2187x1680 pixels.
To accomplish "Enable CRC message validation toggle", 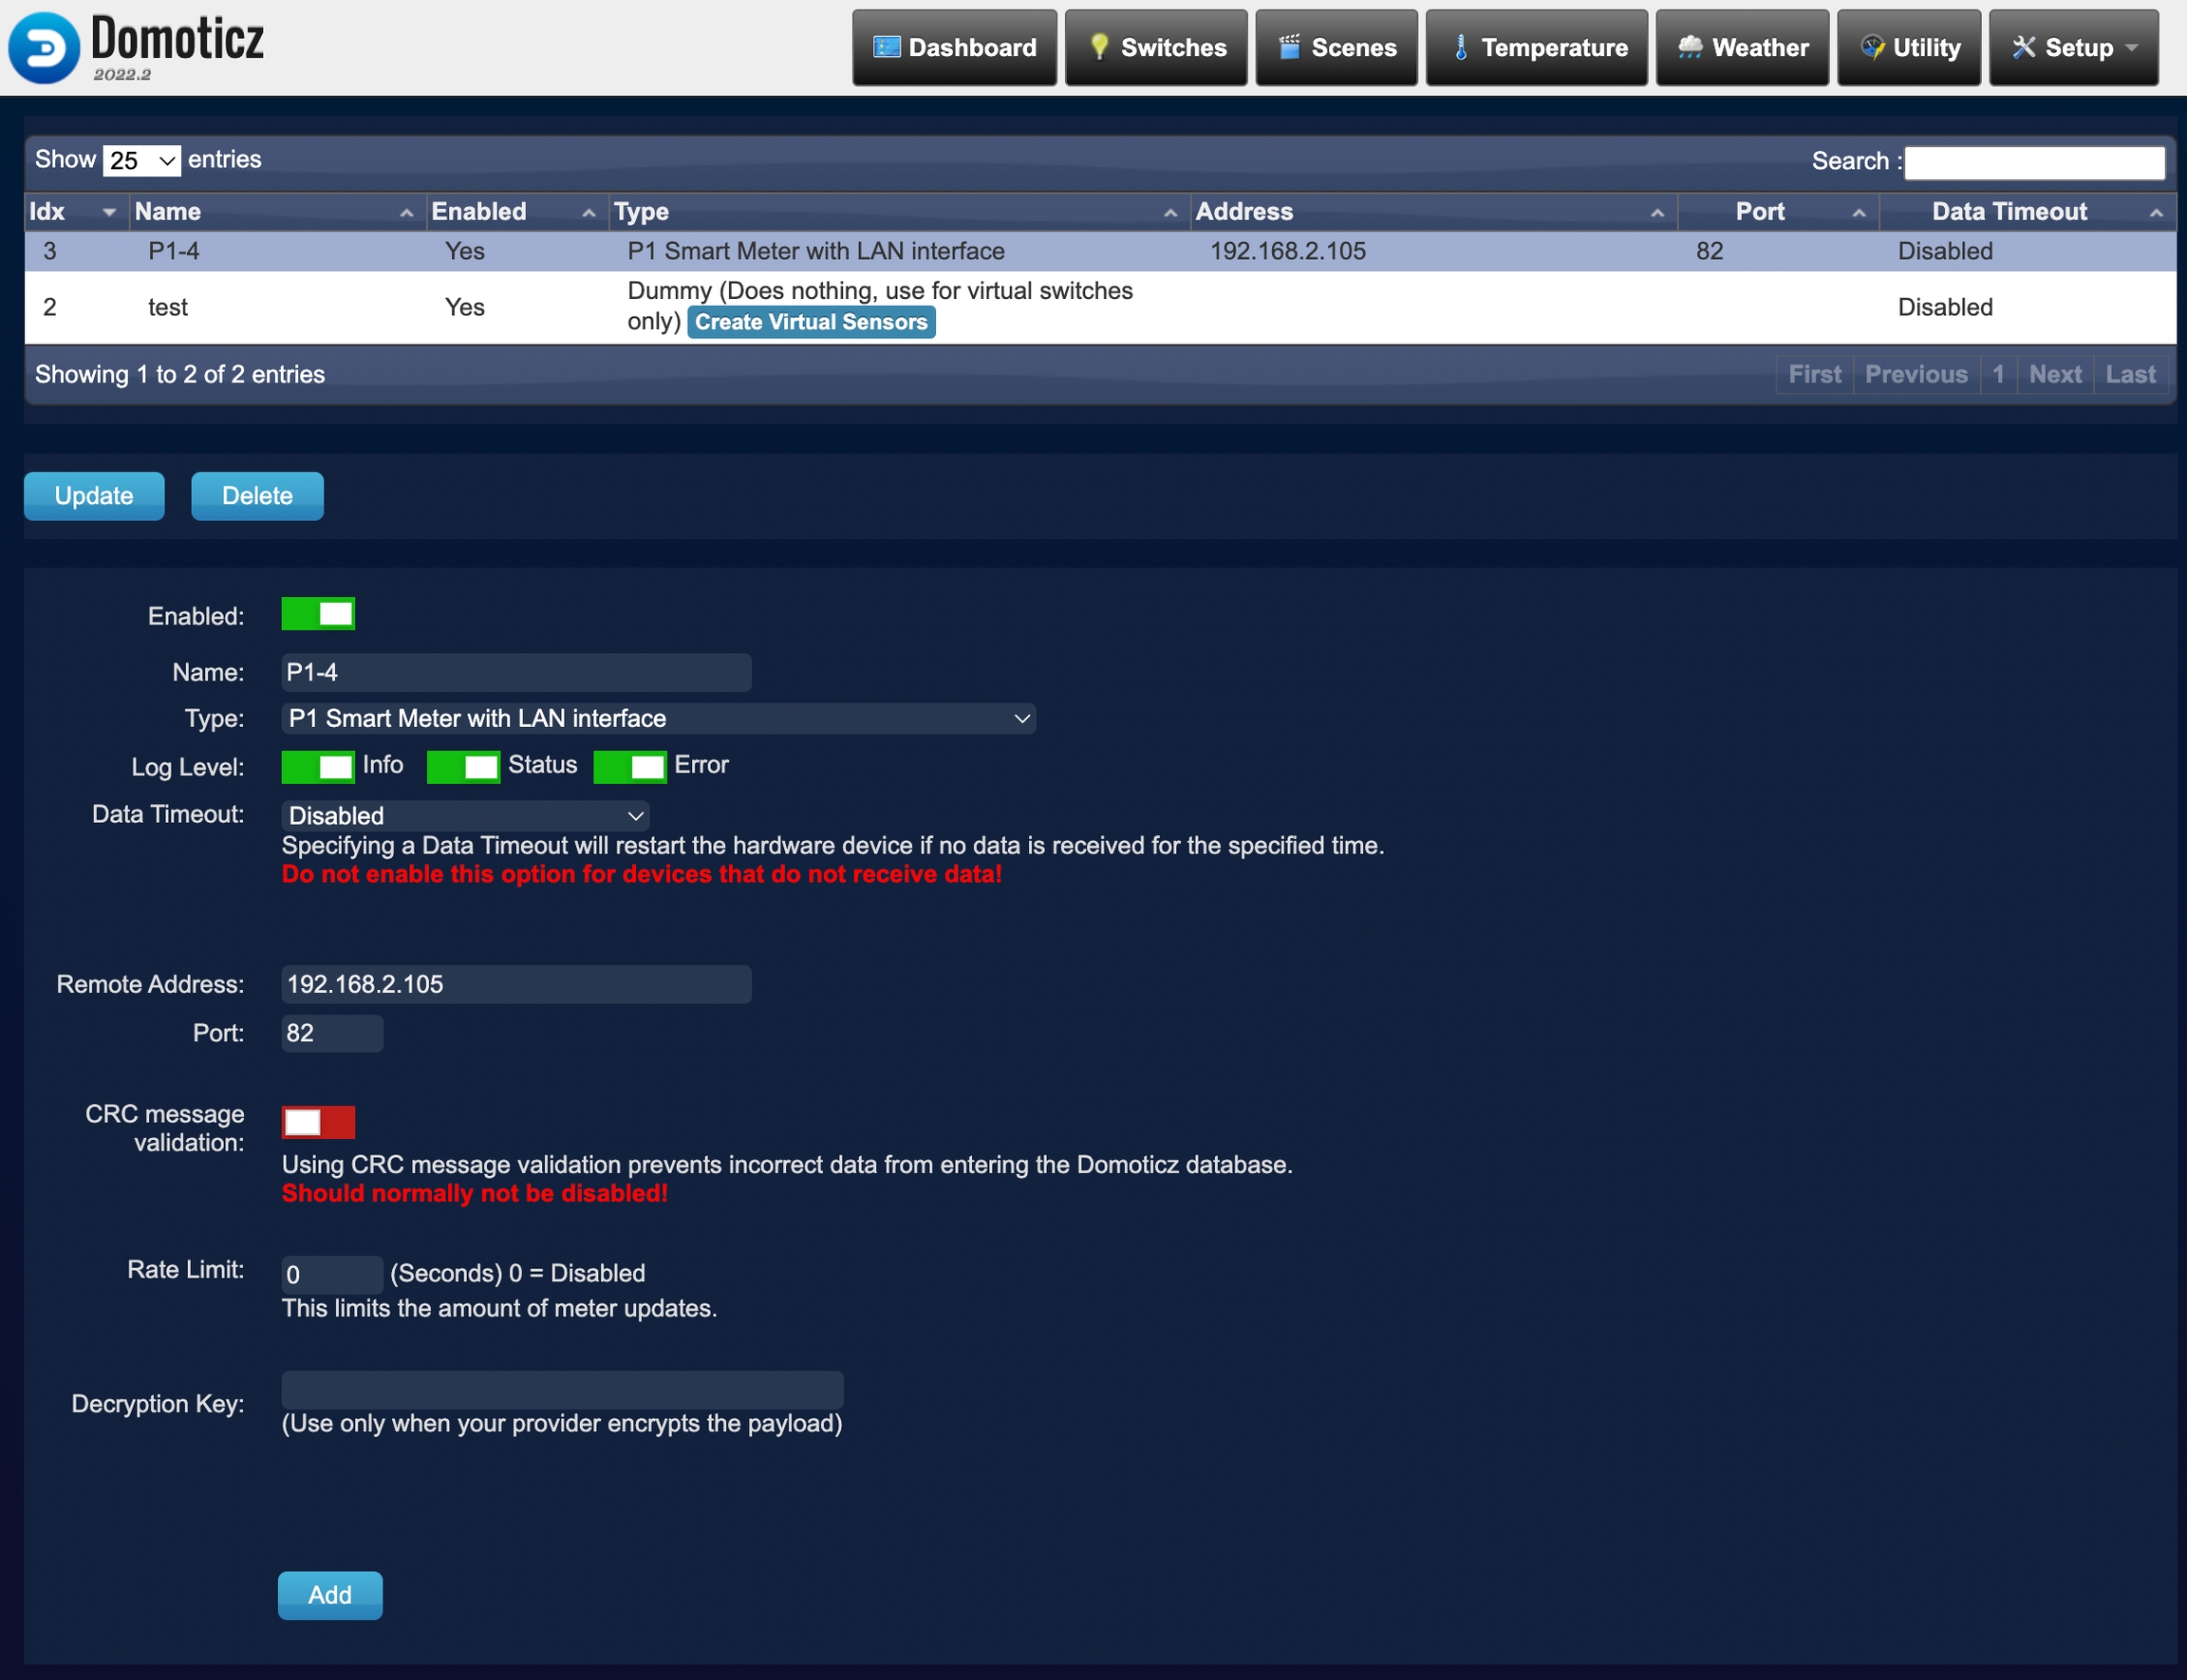I will pyautogui.click(x=318, y=1122).
